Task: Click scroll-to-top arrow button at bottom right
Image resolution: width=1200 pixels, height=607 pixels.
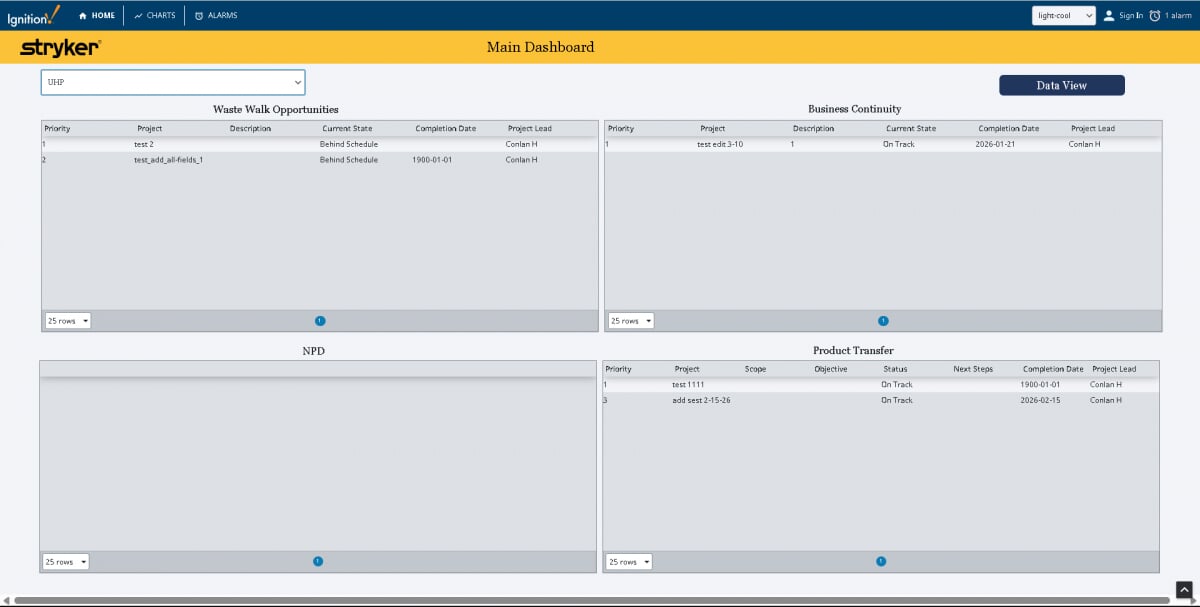Action: 1184,589
